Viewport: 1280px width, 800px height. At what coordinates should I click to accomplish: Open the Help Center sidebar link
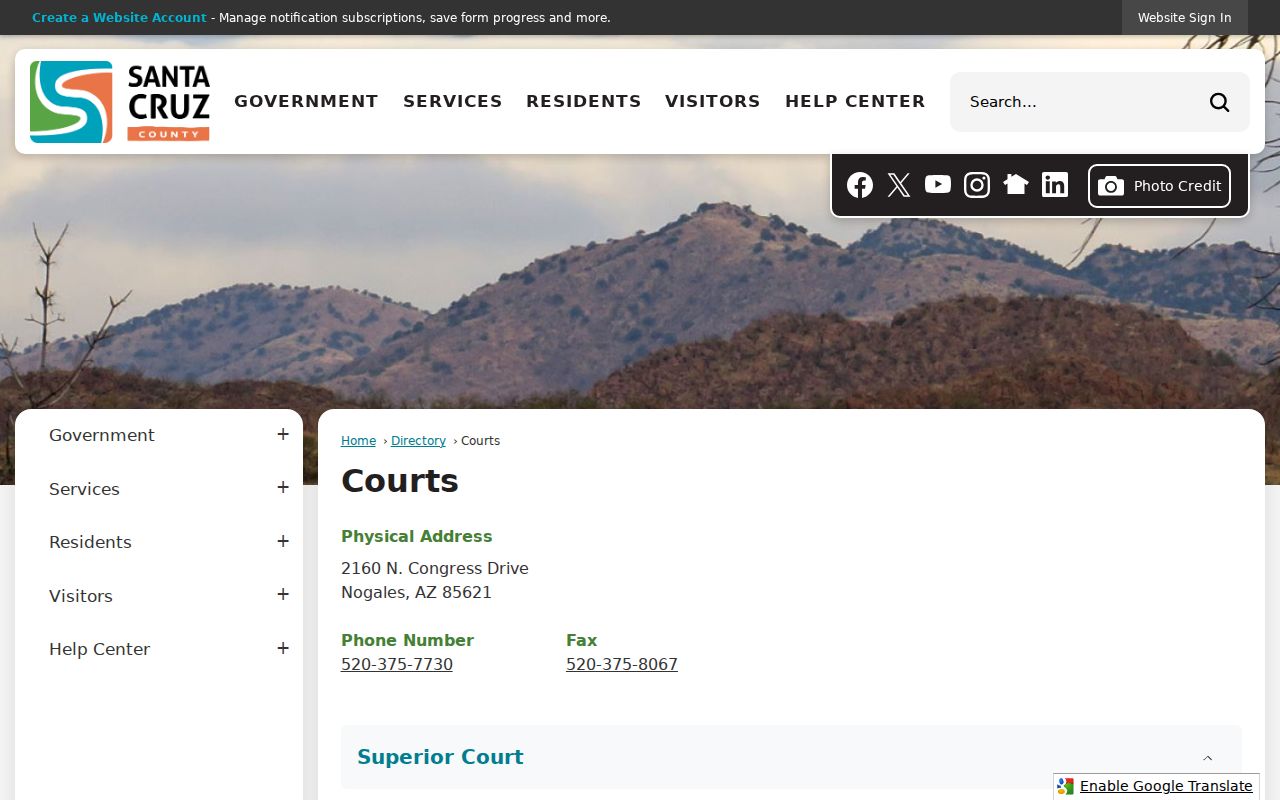100,649
